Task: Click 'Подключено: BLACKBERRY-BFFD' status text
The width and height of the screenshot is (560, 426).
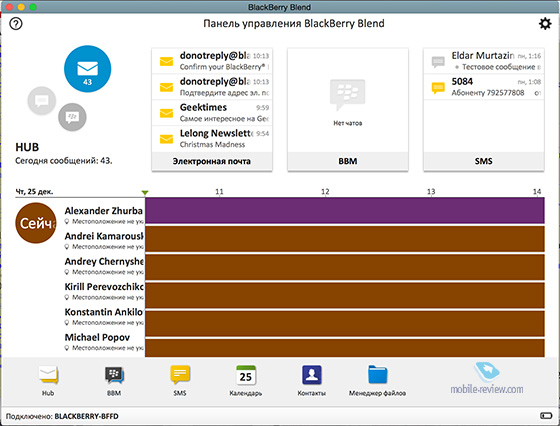Action: click(62, 416)
